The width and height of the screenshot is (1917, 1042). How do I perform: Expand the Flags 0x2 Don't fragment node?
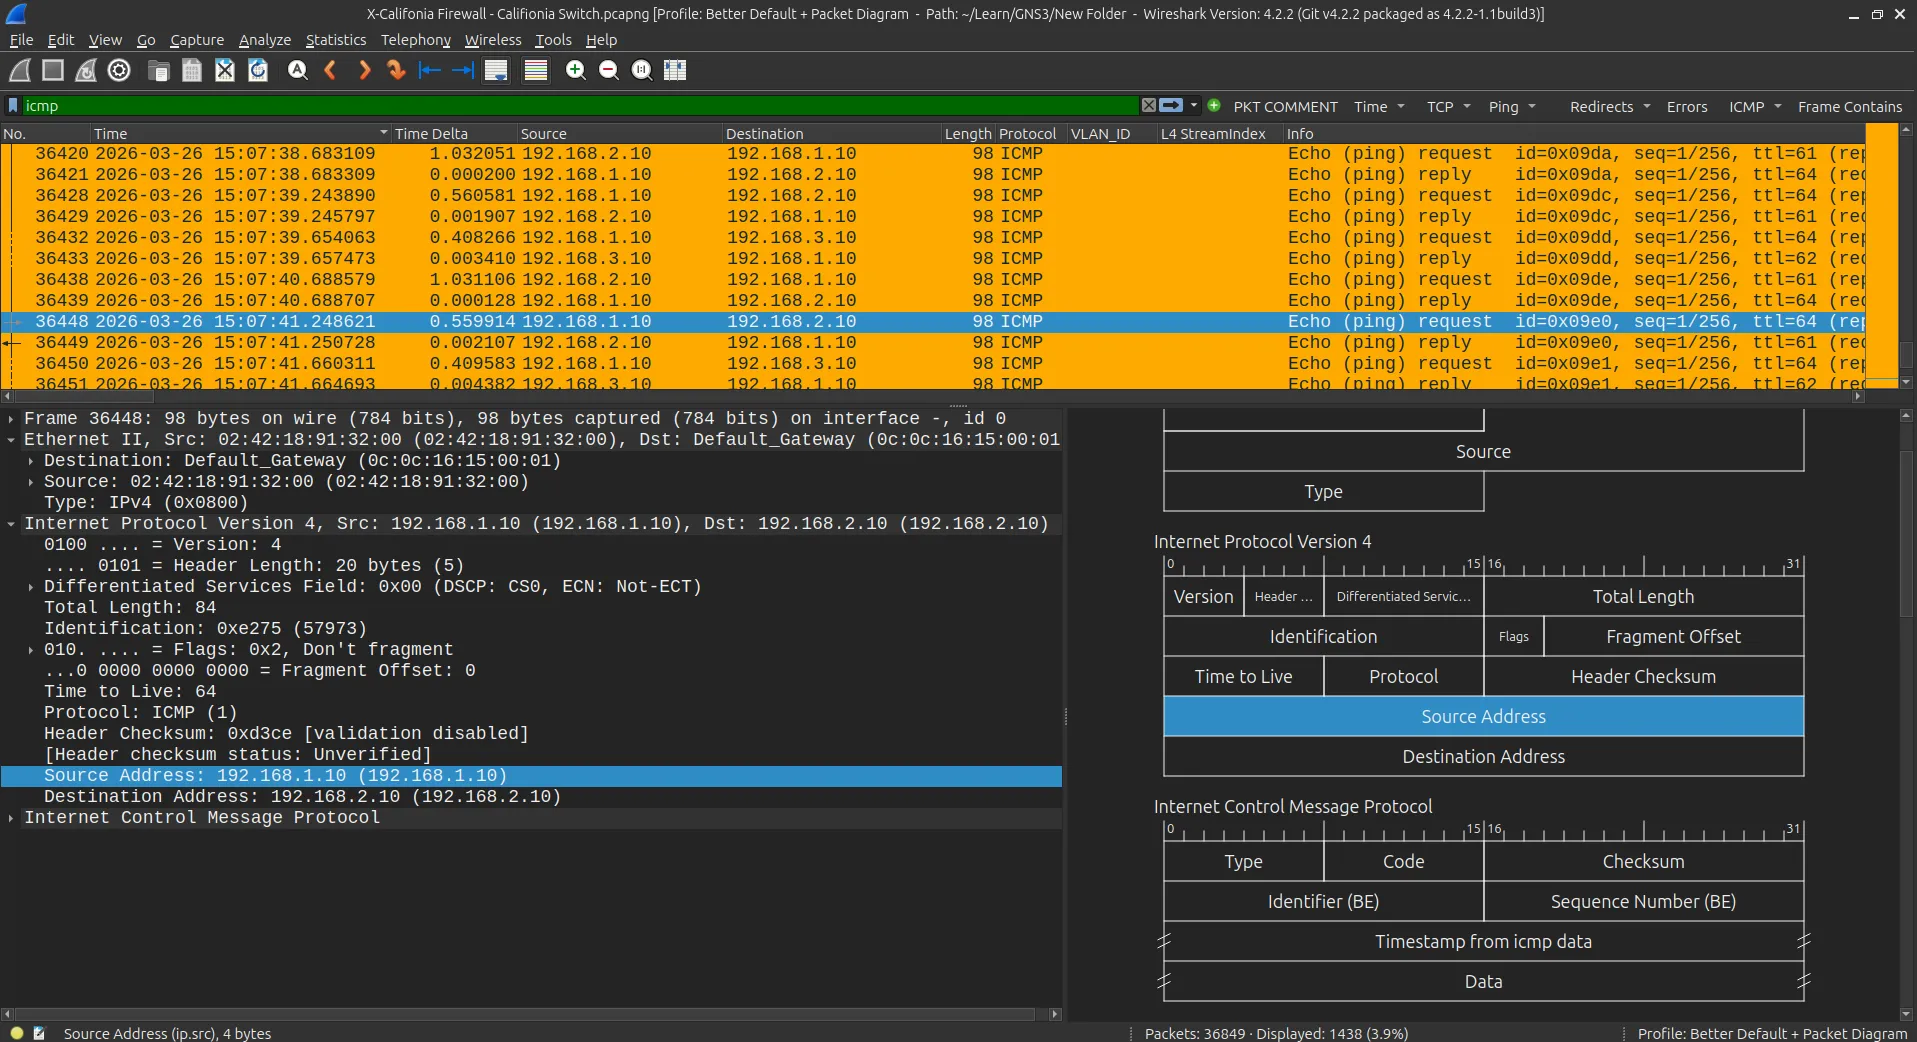click(31, 650)
